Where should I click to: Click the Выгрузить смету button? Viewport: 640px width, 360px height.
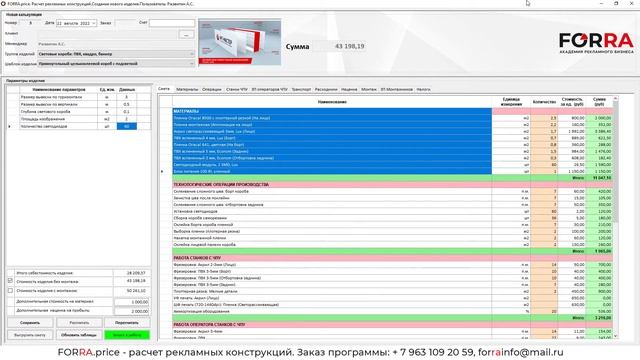(30, 335)
